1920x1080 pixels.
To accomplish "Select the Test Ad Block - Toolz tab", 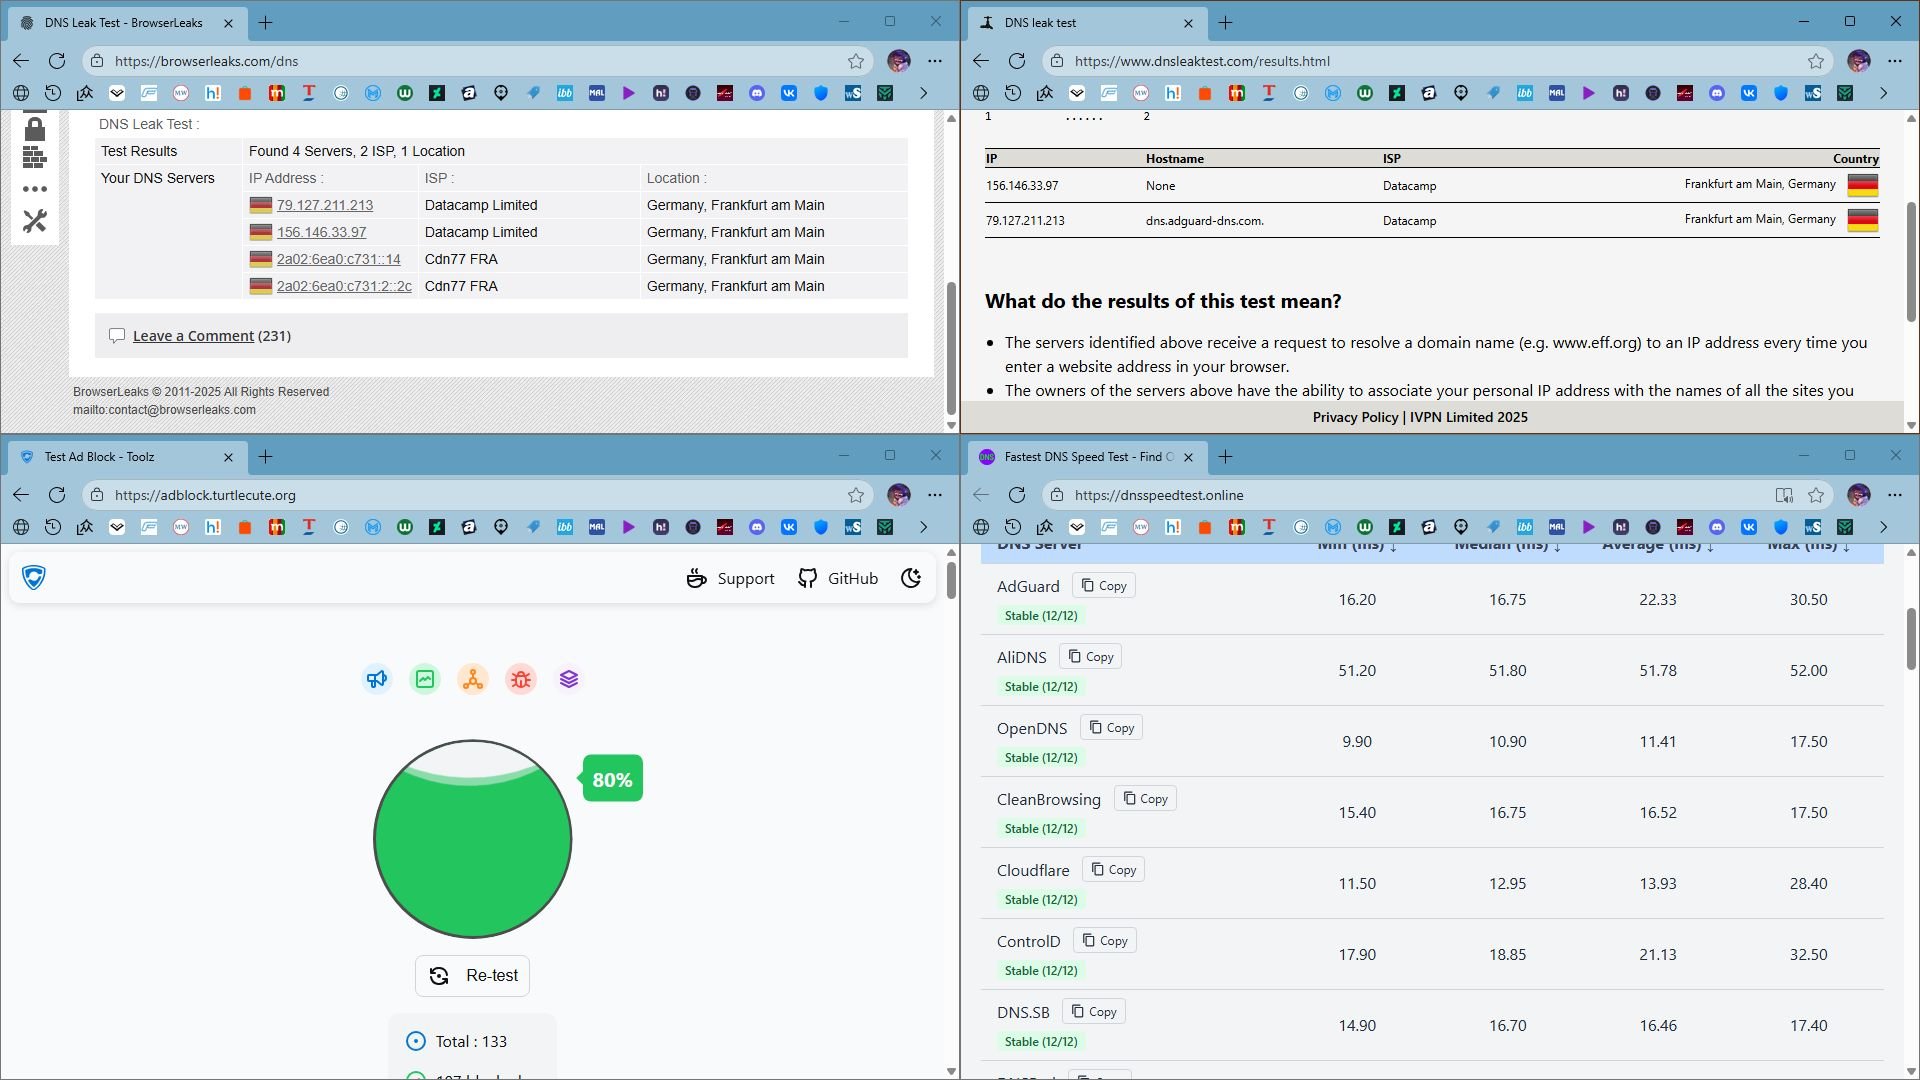I will (x=127, y=457).
